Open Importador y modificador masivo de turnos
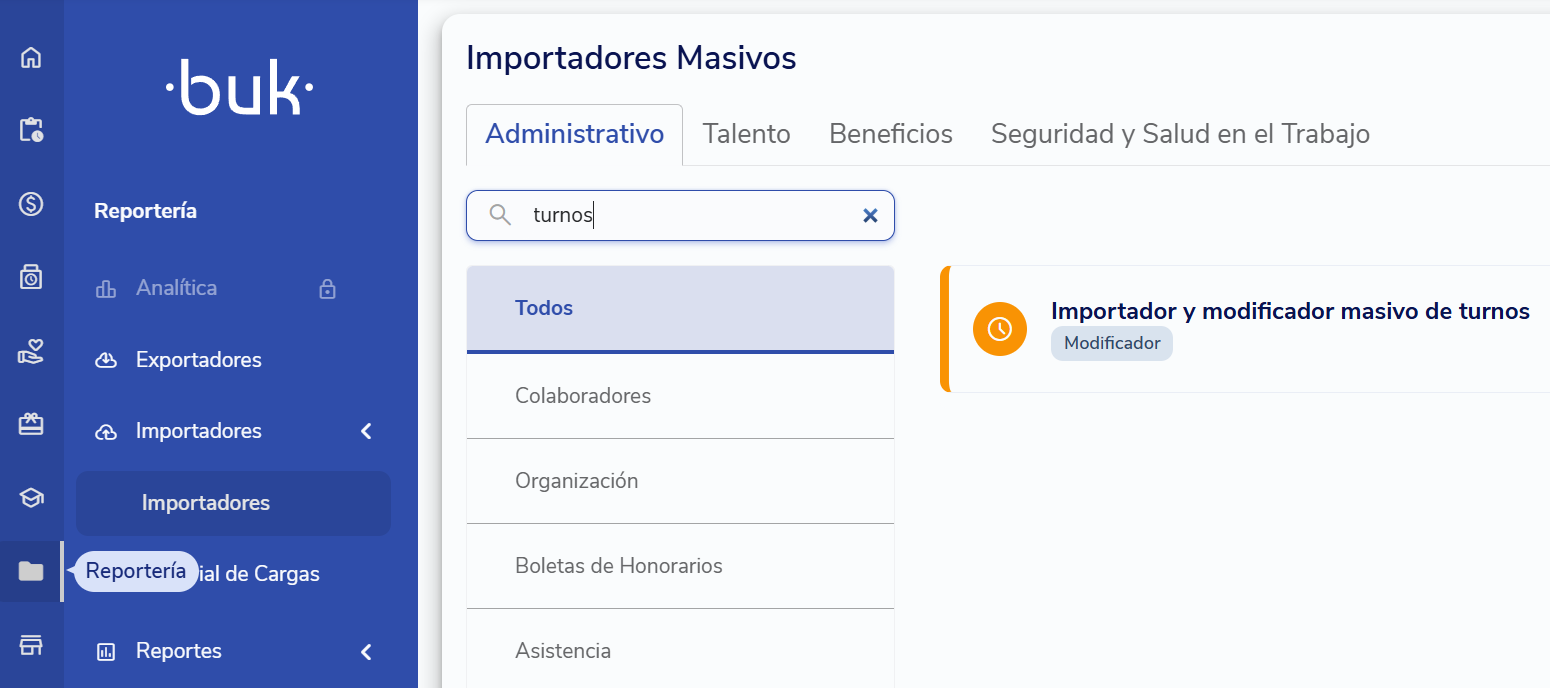 [1290, 311]
